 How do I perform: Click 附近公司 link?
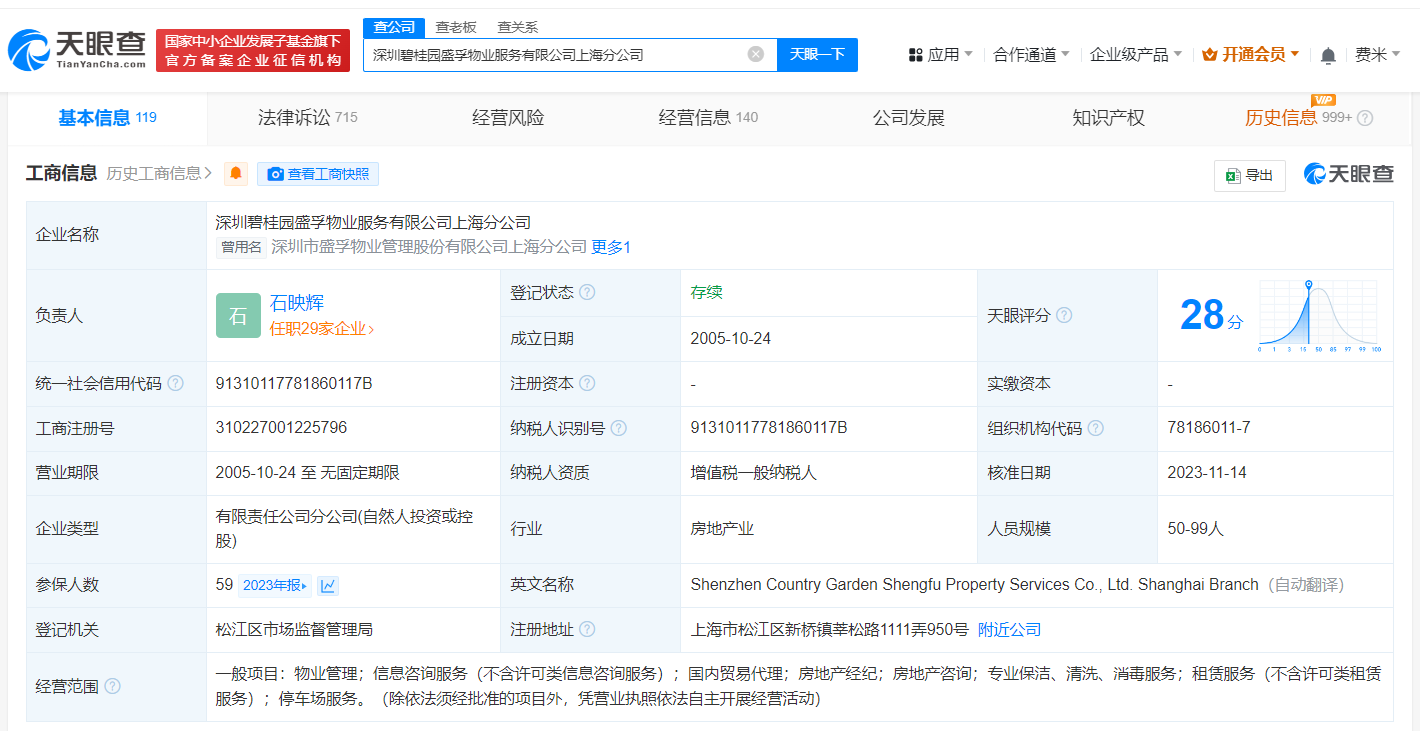click(1009, 630)
